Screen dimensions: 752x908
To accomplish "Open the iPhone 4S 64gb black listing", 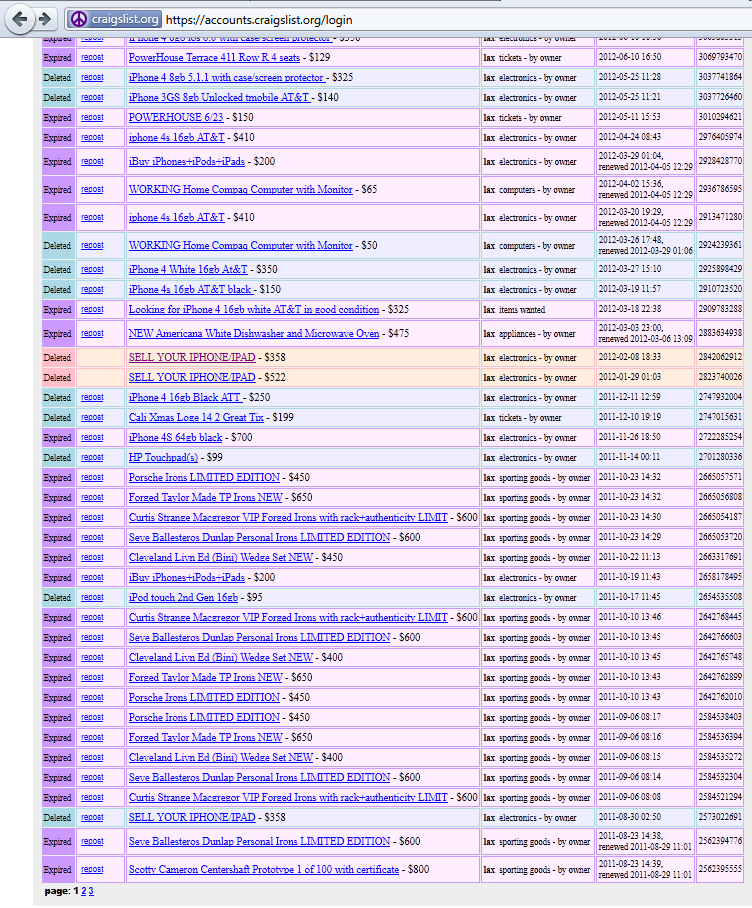I will click(x=175, y=438).
